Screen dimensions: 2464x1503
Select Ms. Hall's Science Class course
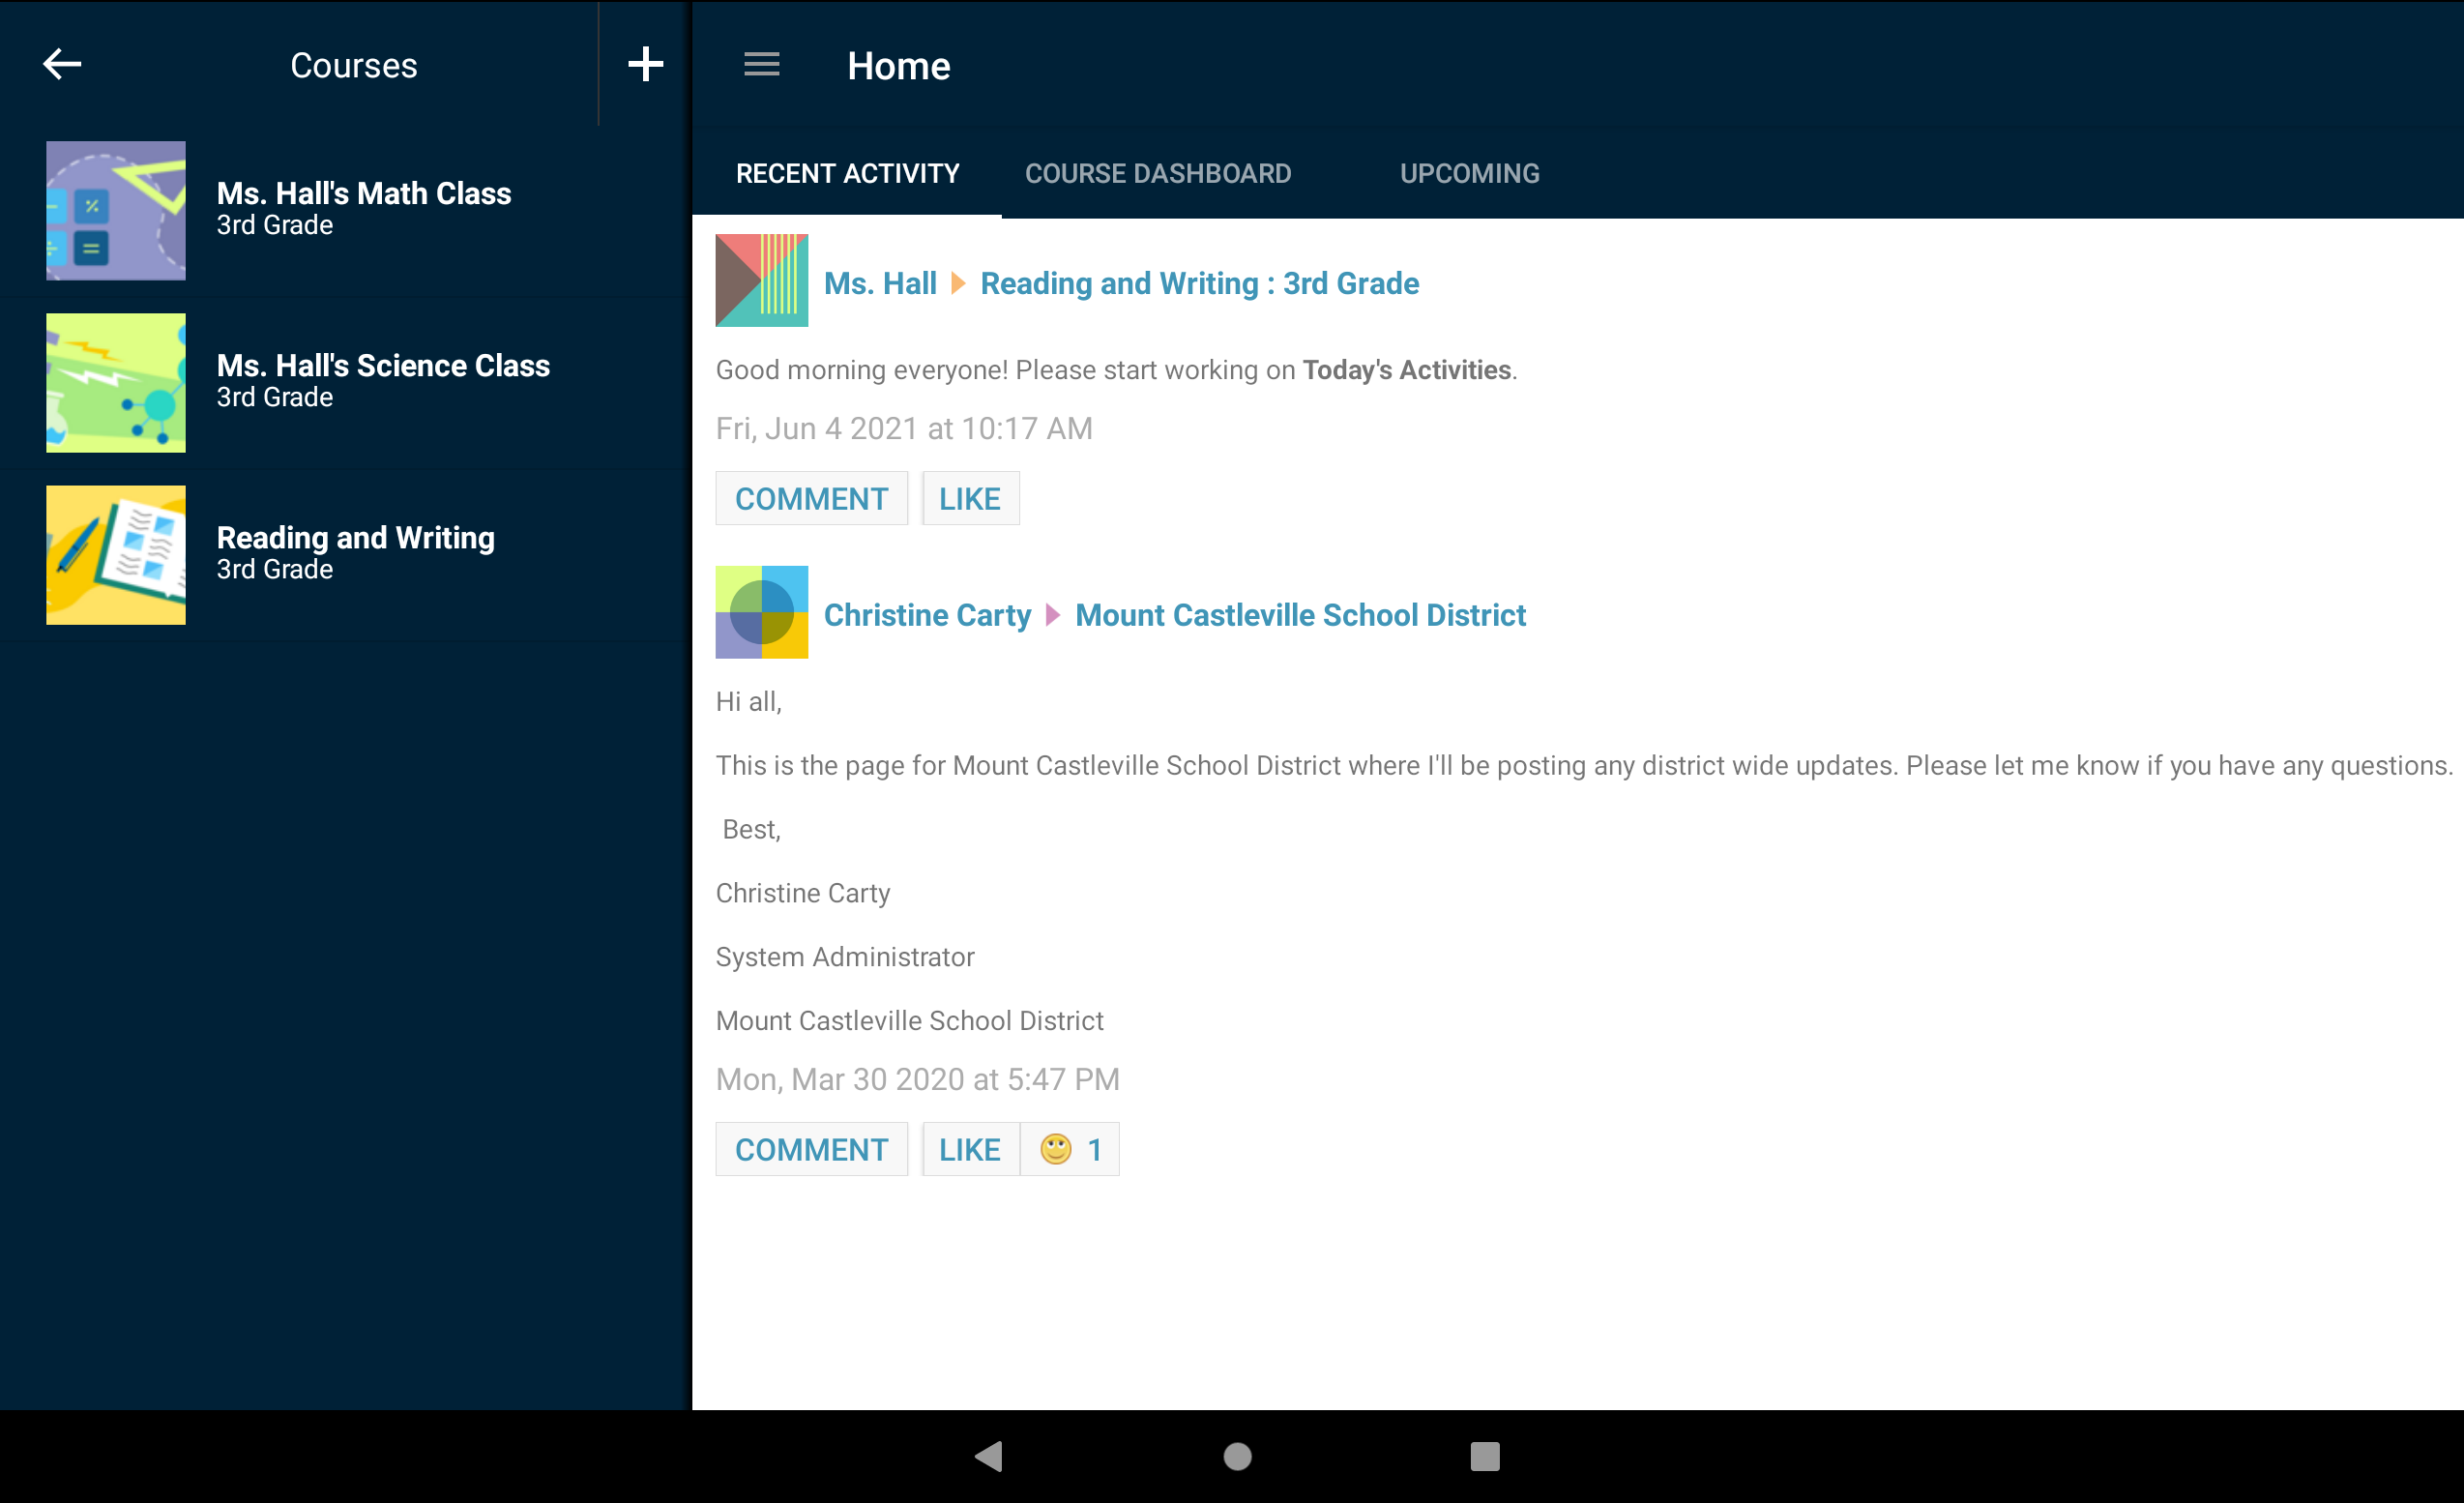pos(382,380)
